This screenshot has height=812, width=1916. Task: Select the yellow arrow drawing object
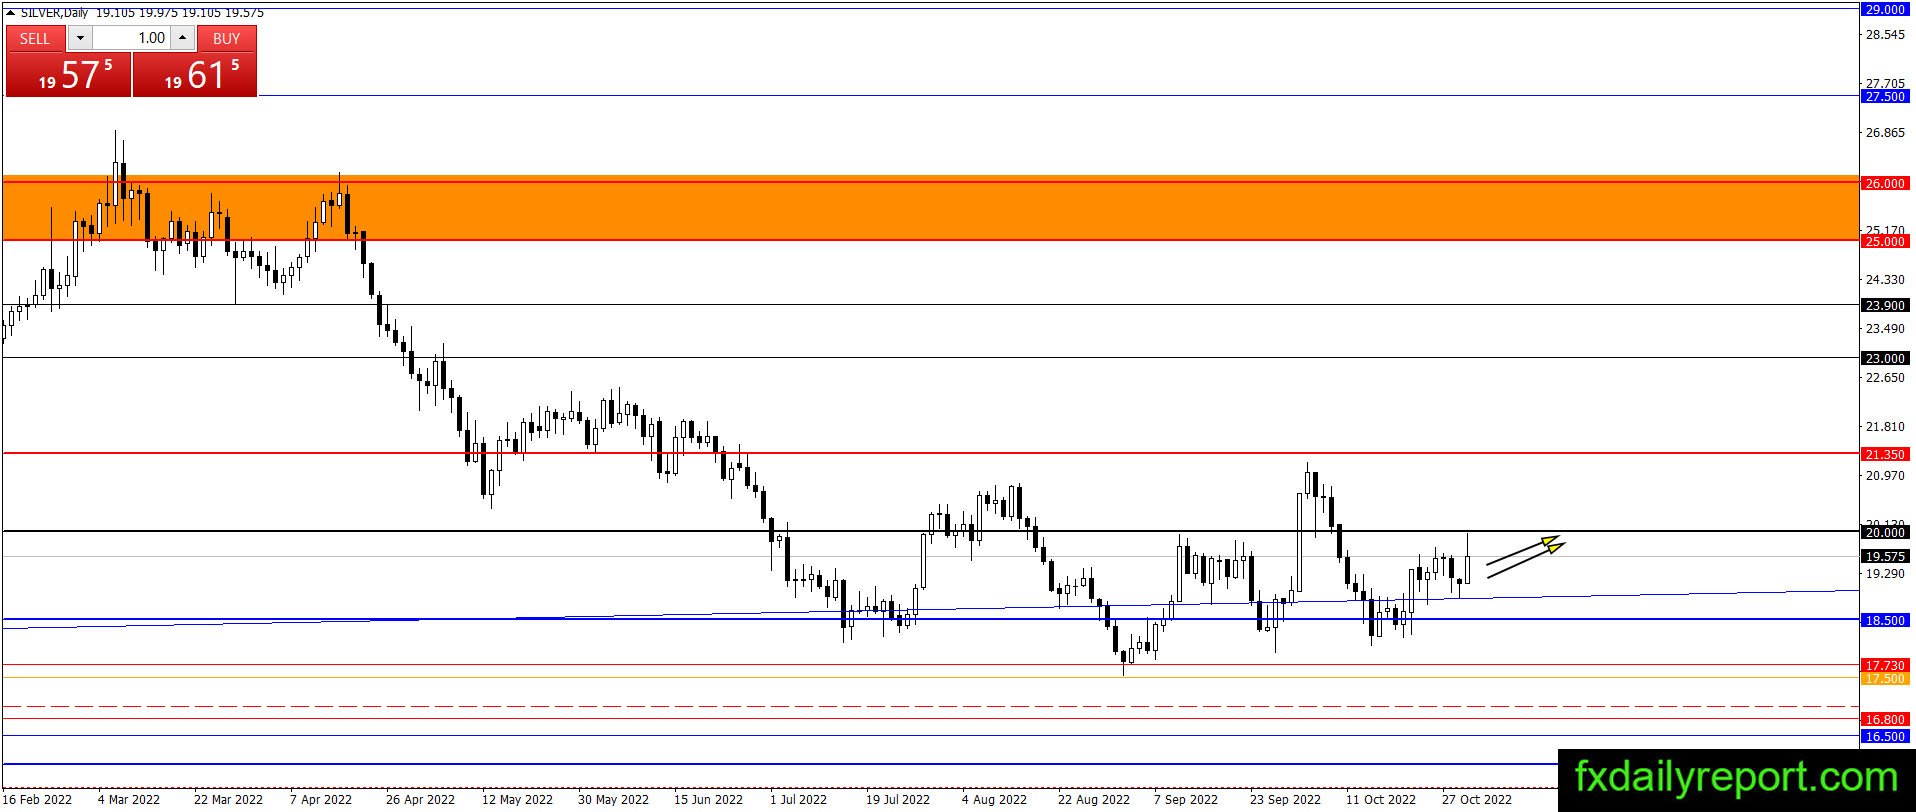[1525, 558]
